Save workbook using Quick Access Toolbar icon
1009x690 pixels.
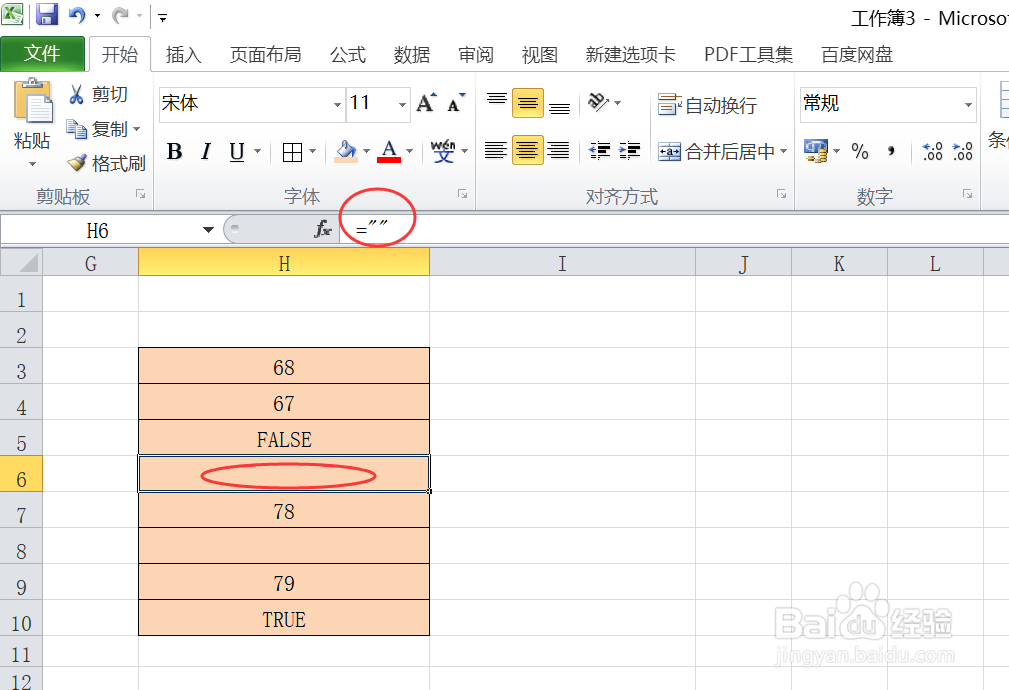pos(45,13)
